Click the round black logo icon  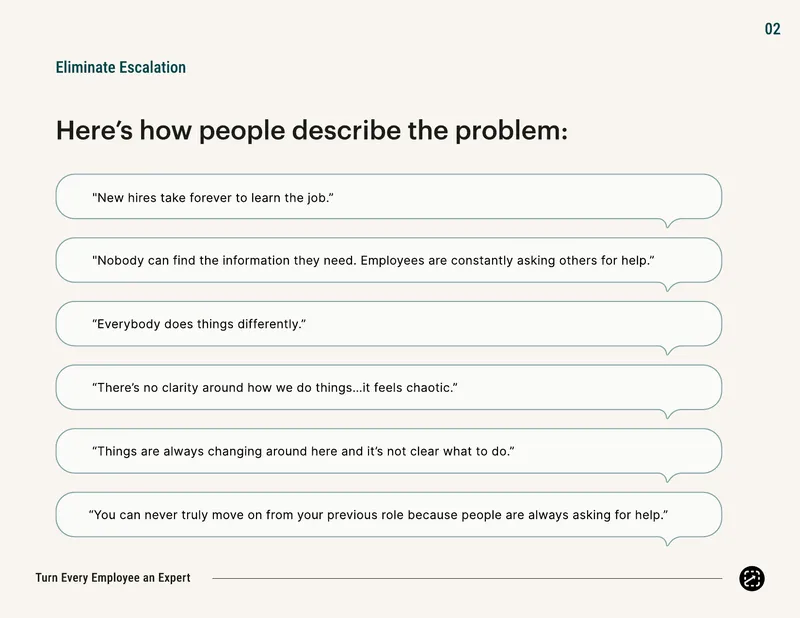point(752,578)
